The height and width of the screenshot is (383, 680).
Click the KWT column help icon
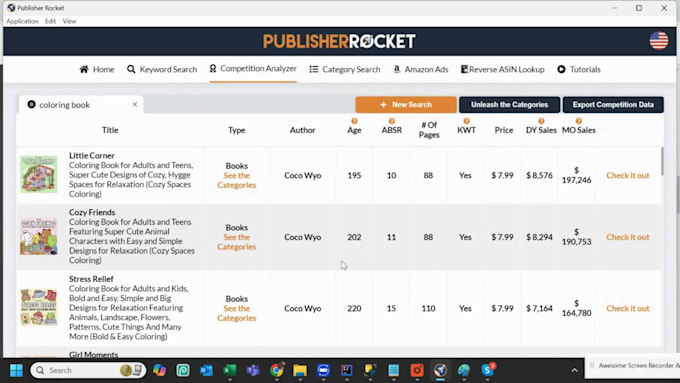point(466,121)
